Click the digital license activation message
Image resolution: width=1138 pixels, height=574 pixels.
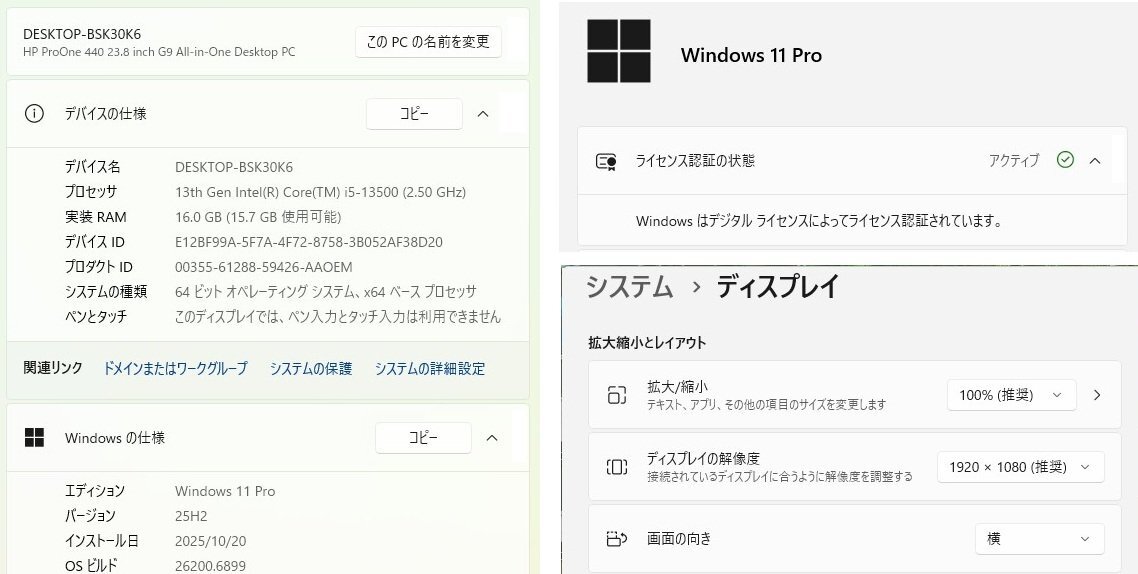tap(819, 221)
